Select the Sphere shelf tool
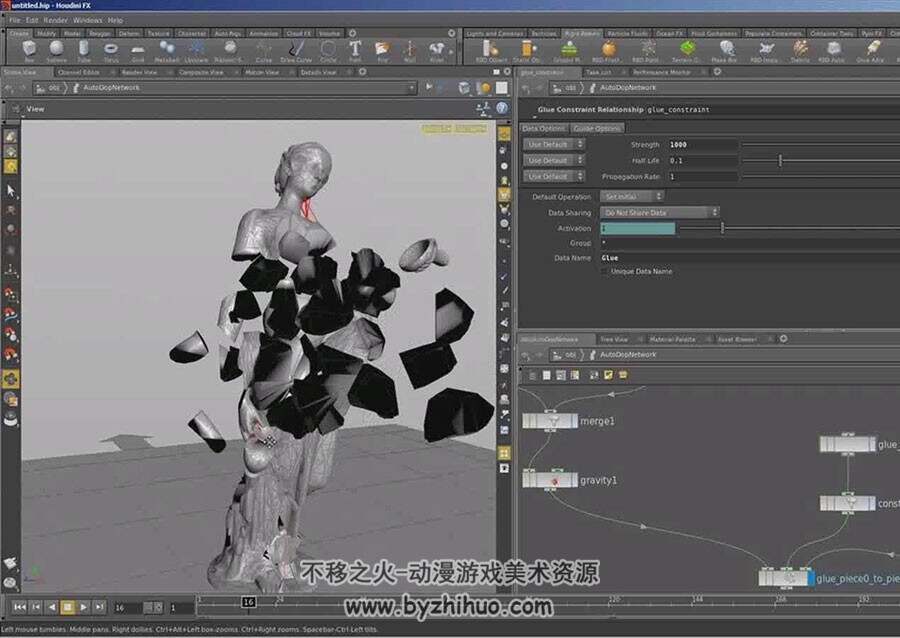Image resolution: width=900 pixels, height=638 pixels. (x=56, y=52)
